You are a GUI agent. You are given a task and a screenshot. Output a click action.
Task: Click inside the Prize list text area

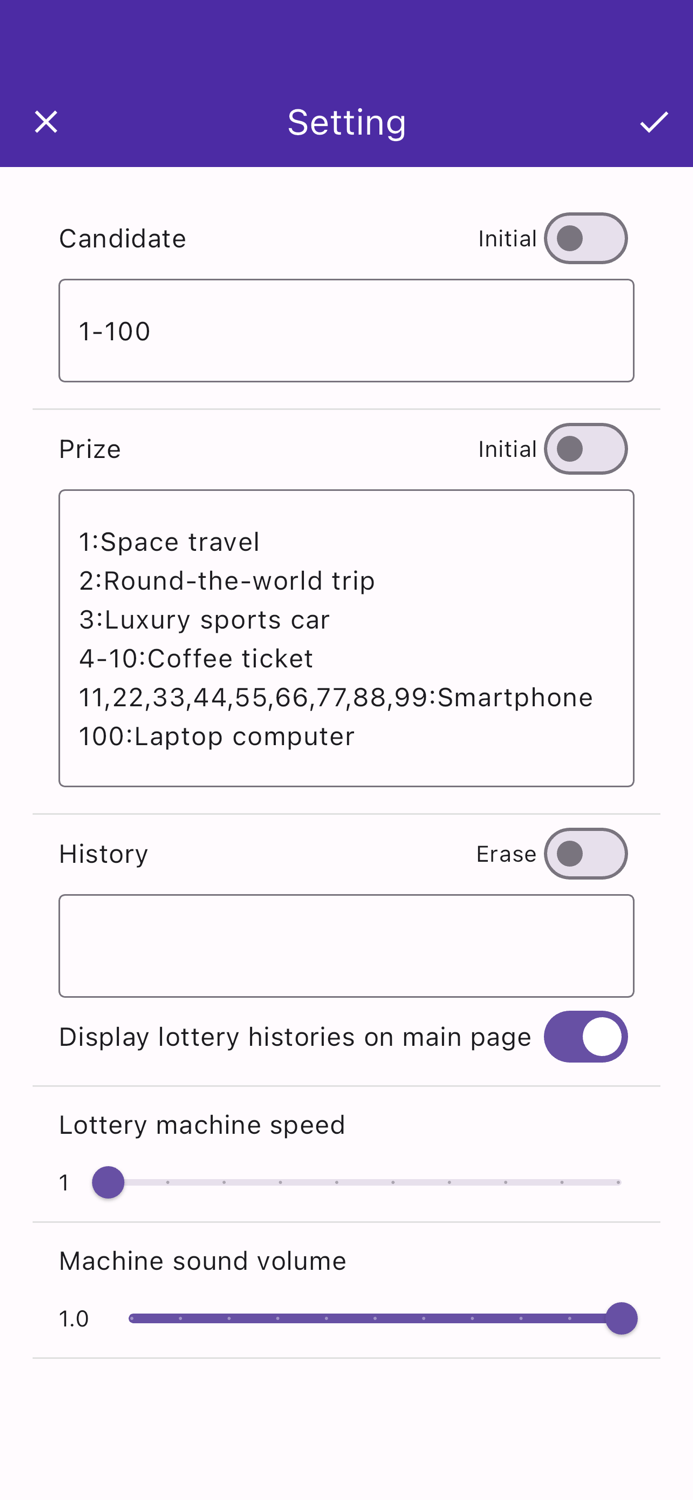pos(346,637)
